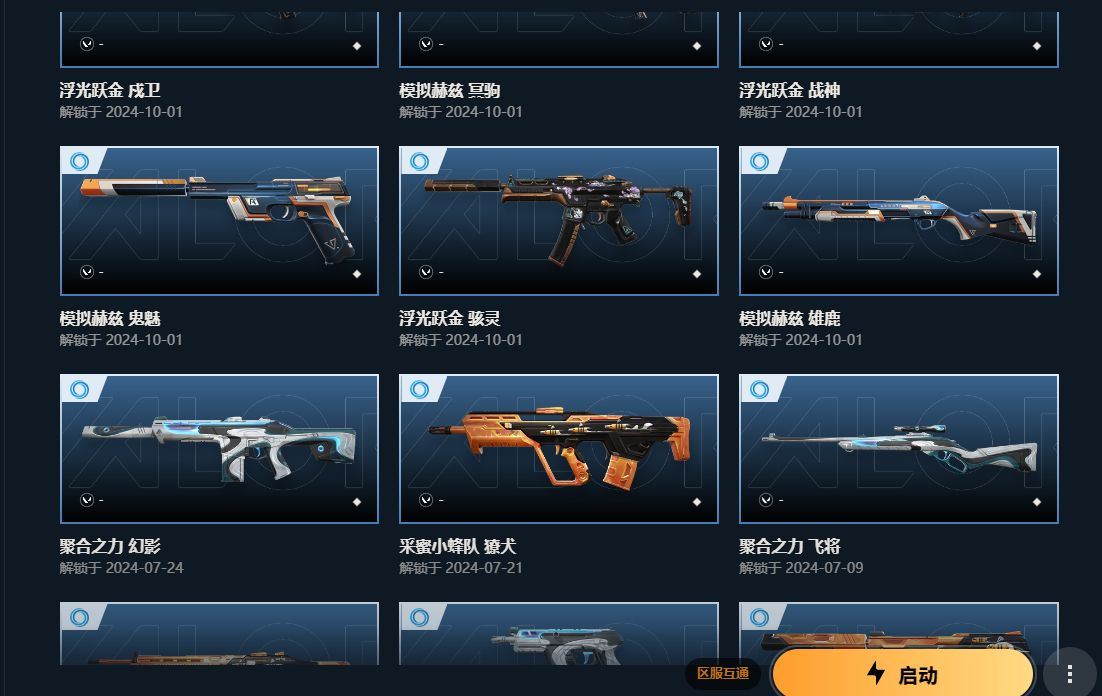
Task: Click the lightning bolt icon on 启动 button
Action: click(x=876, y=673)
